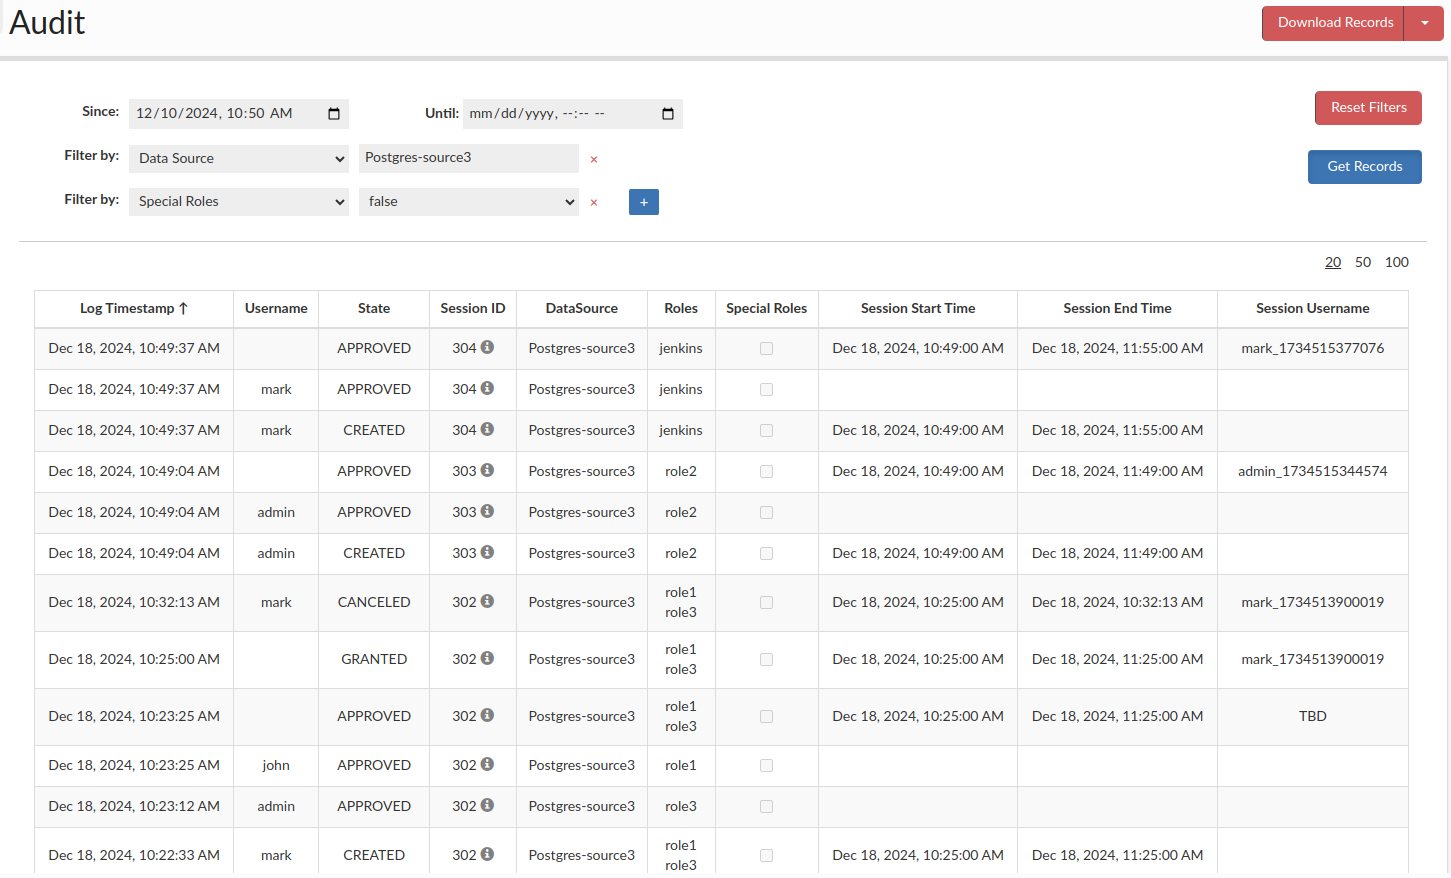This screenshot has height=878, width=1451.
Task: Show 50 records per page
Action: 1362,262
